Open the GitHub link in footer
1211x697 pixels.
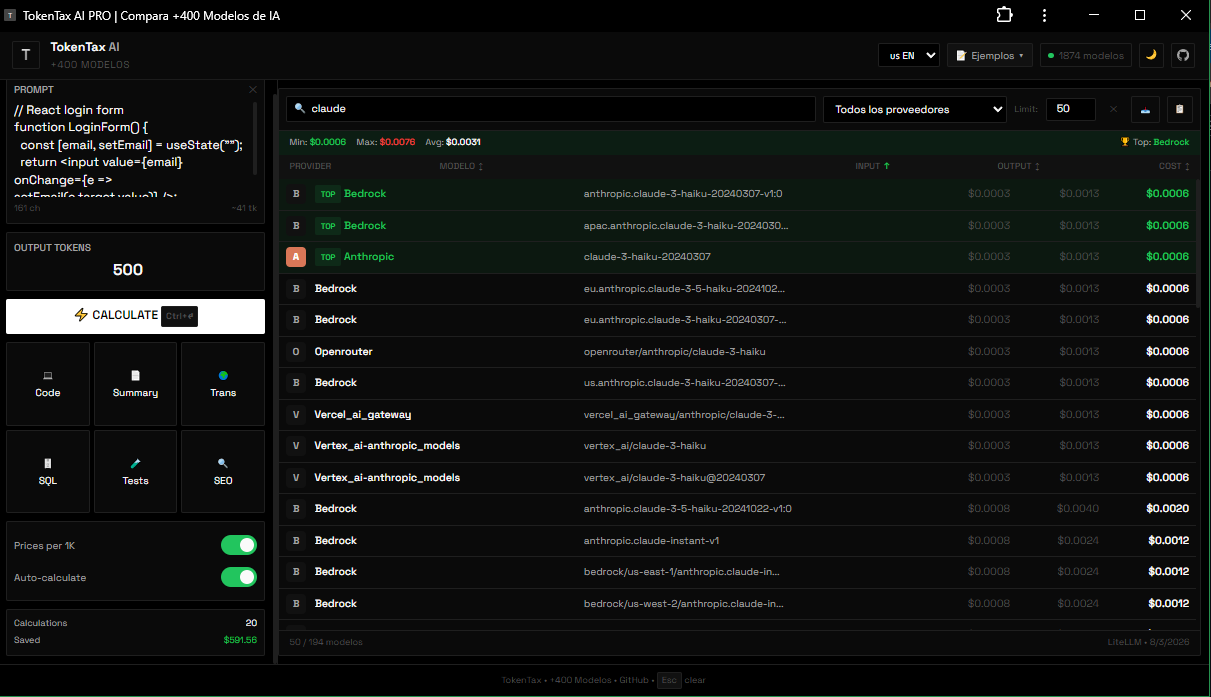click(x=634, y=680)
